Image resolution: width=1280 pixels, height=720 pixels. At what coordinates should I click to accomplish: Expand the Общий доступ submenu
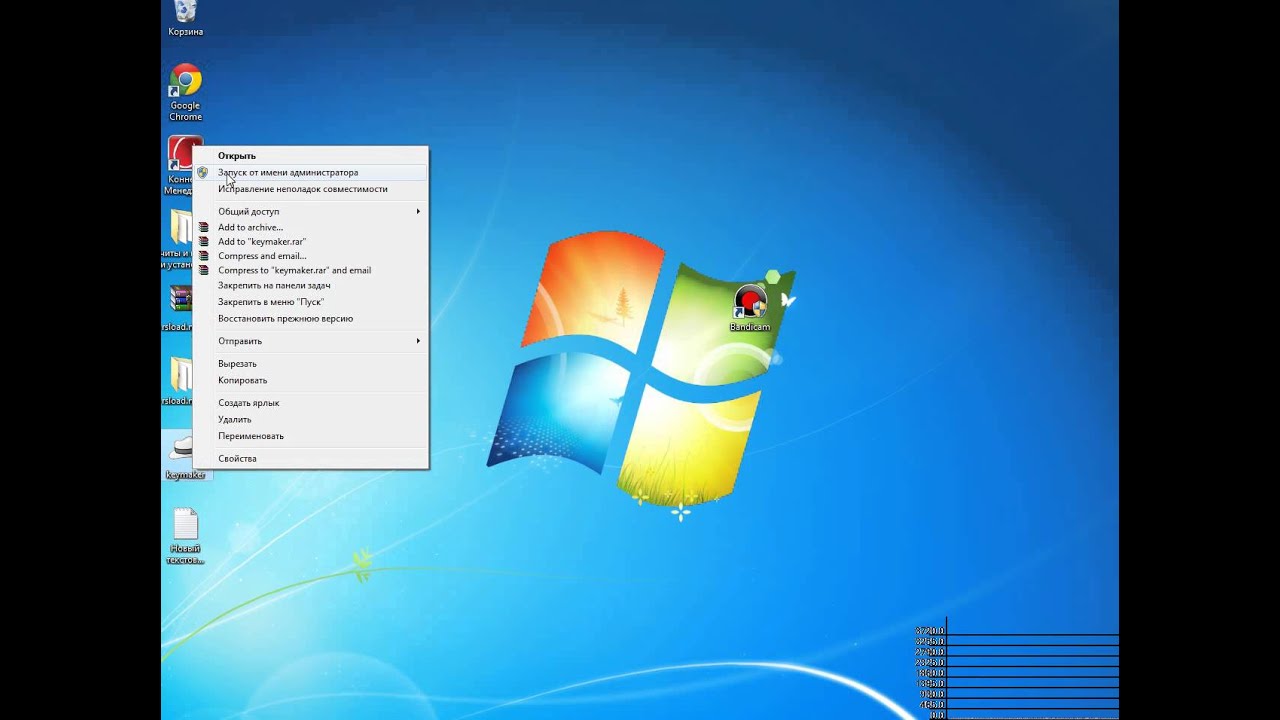click(x=311, y=212)
